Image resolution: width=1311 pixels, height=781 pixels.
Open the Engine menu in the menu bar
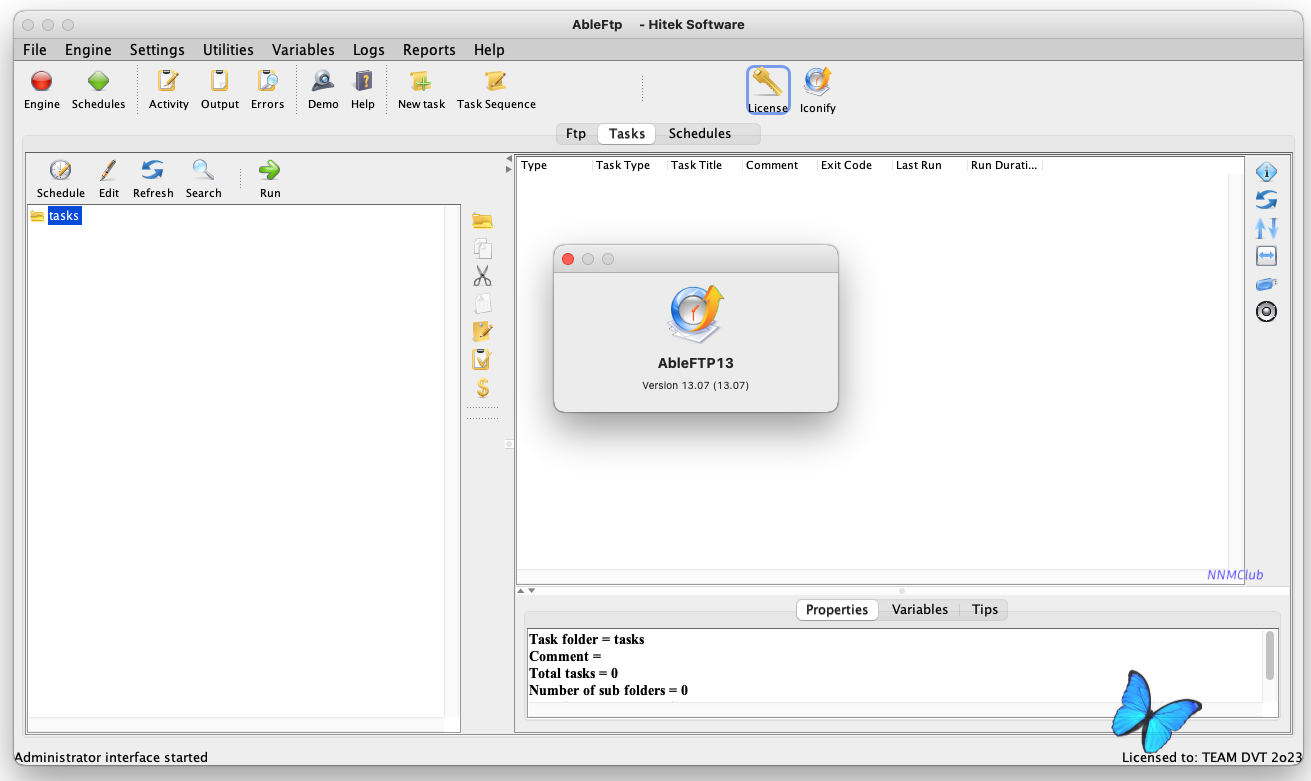click(x=88, y=50)
